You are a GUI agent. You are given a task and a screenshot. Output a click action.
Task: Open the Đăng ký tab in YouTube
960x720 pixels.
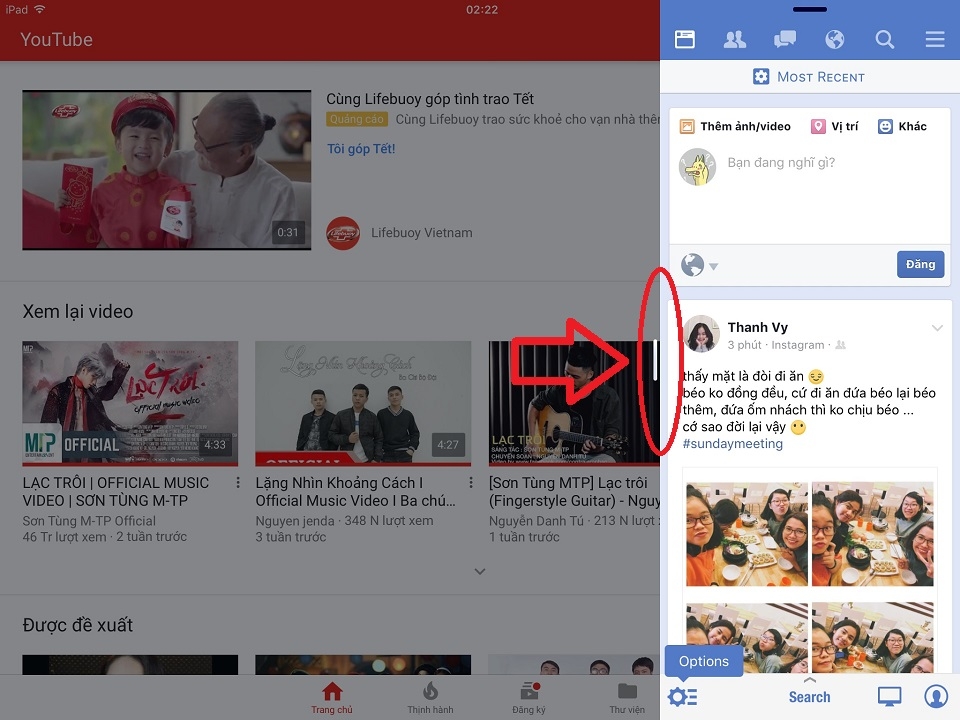click(x=528, y=695)
